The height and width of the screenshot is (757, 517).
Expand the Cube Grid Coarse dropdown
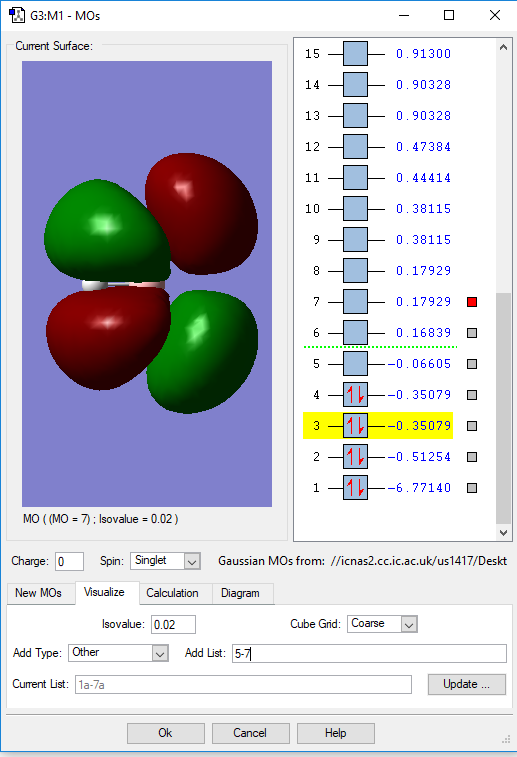(x=382, y=624)
